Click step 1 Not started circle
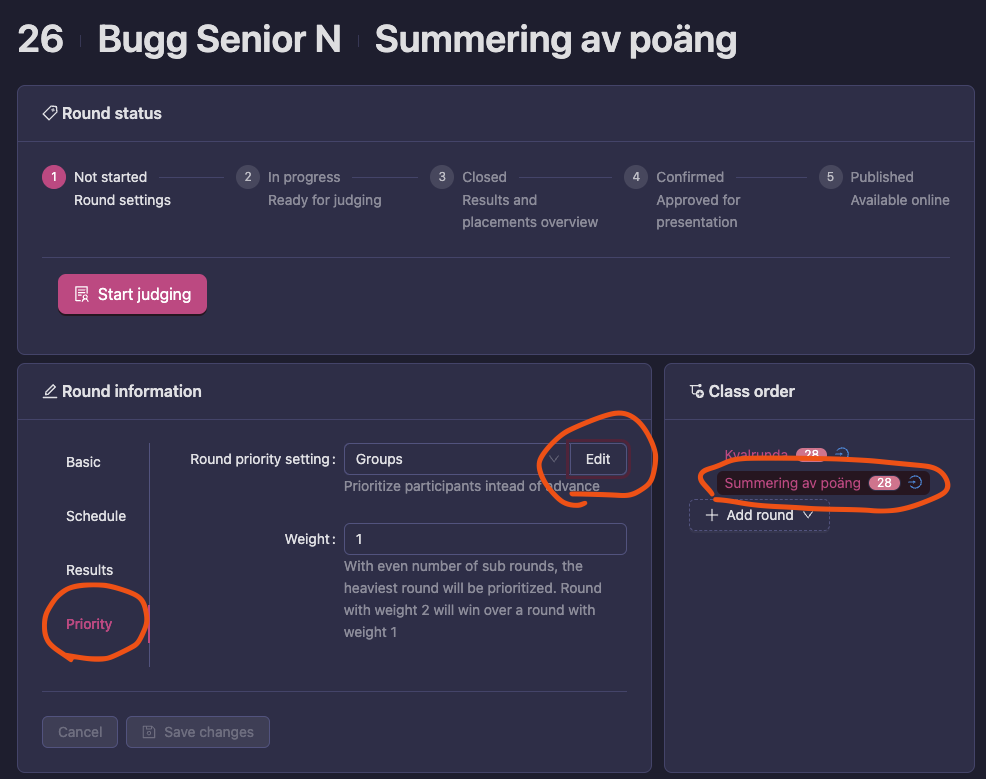The height and width of the screenshot is (779, 986). pyautogui.click(x=53, y=177)
